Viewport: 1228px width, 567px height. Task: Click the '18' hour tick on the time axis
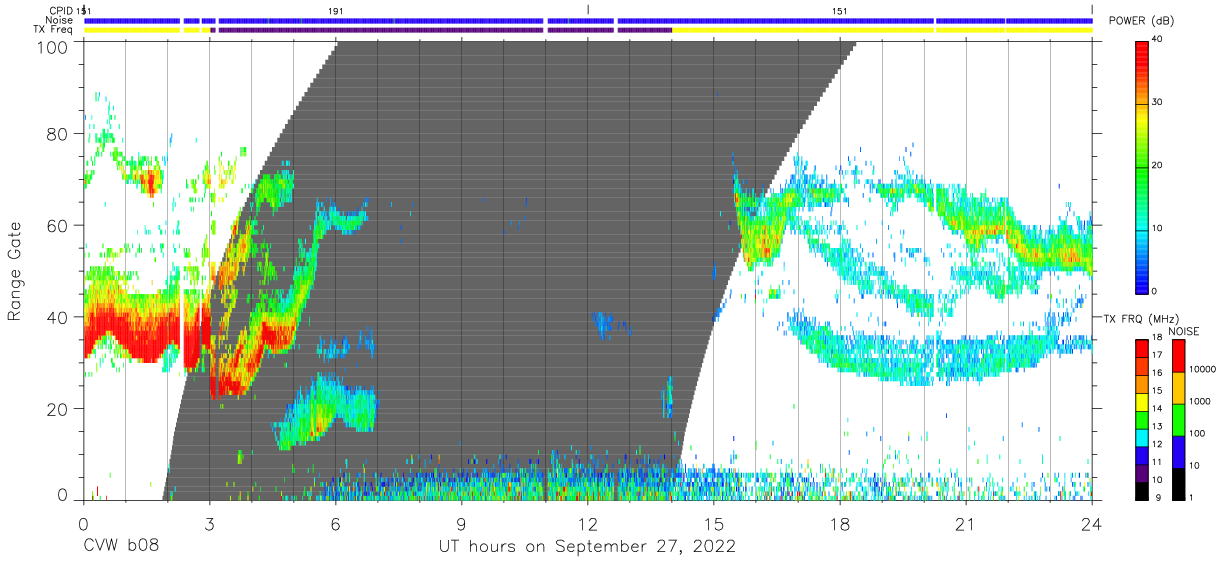[x=839, y=523]
